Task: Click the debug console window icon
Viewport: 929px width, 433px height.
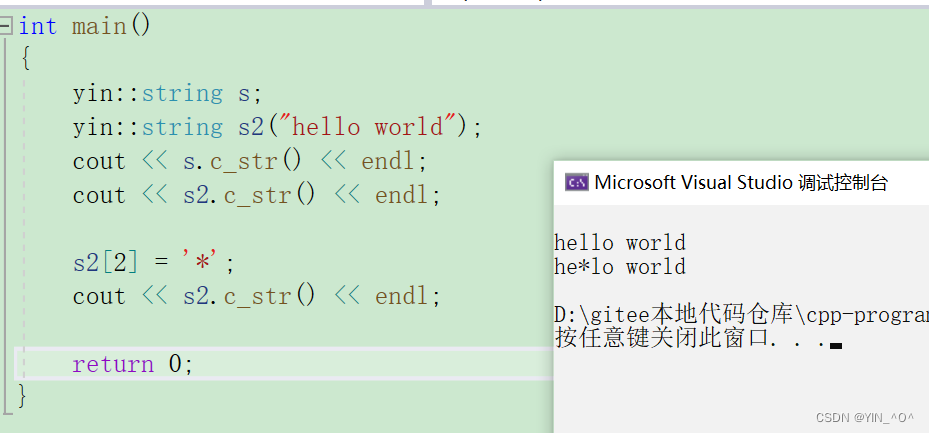Action: click(x=576, y=182)
